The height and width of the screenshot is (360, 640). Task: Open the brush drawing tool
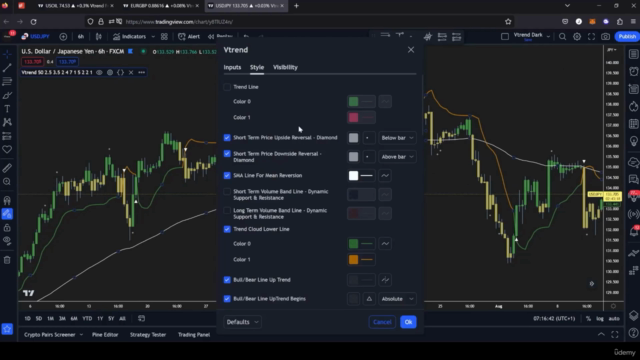7,96
